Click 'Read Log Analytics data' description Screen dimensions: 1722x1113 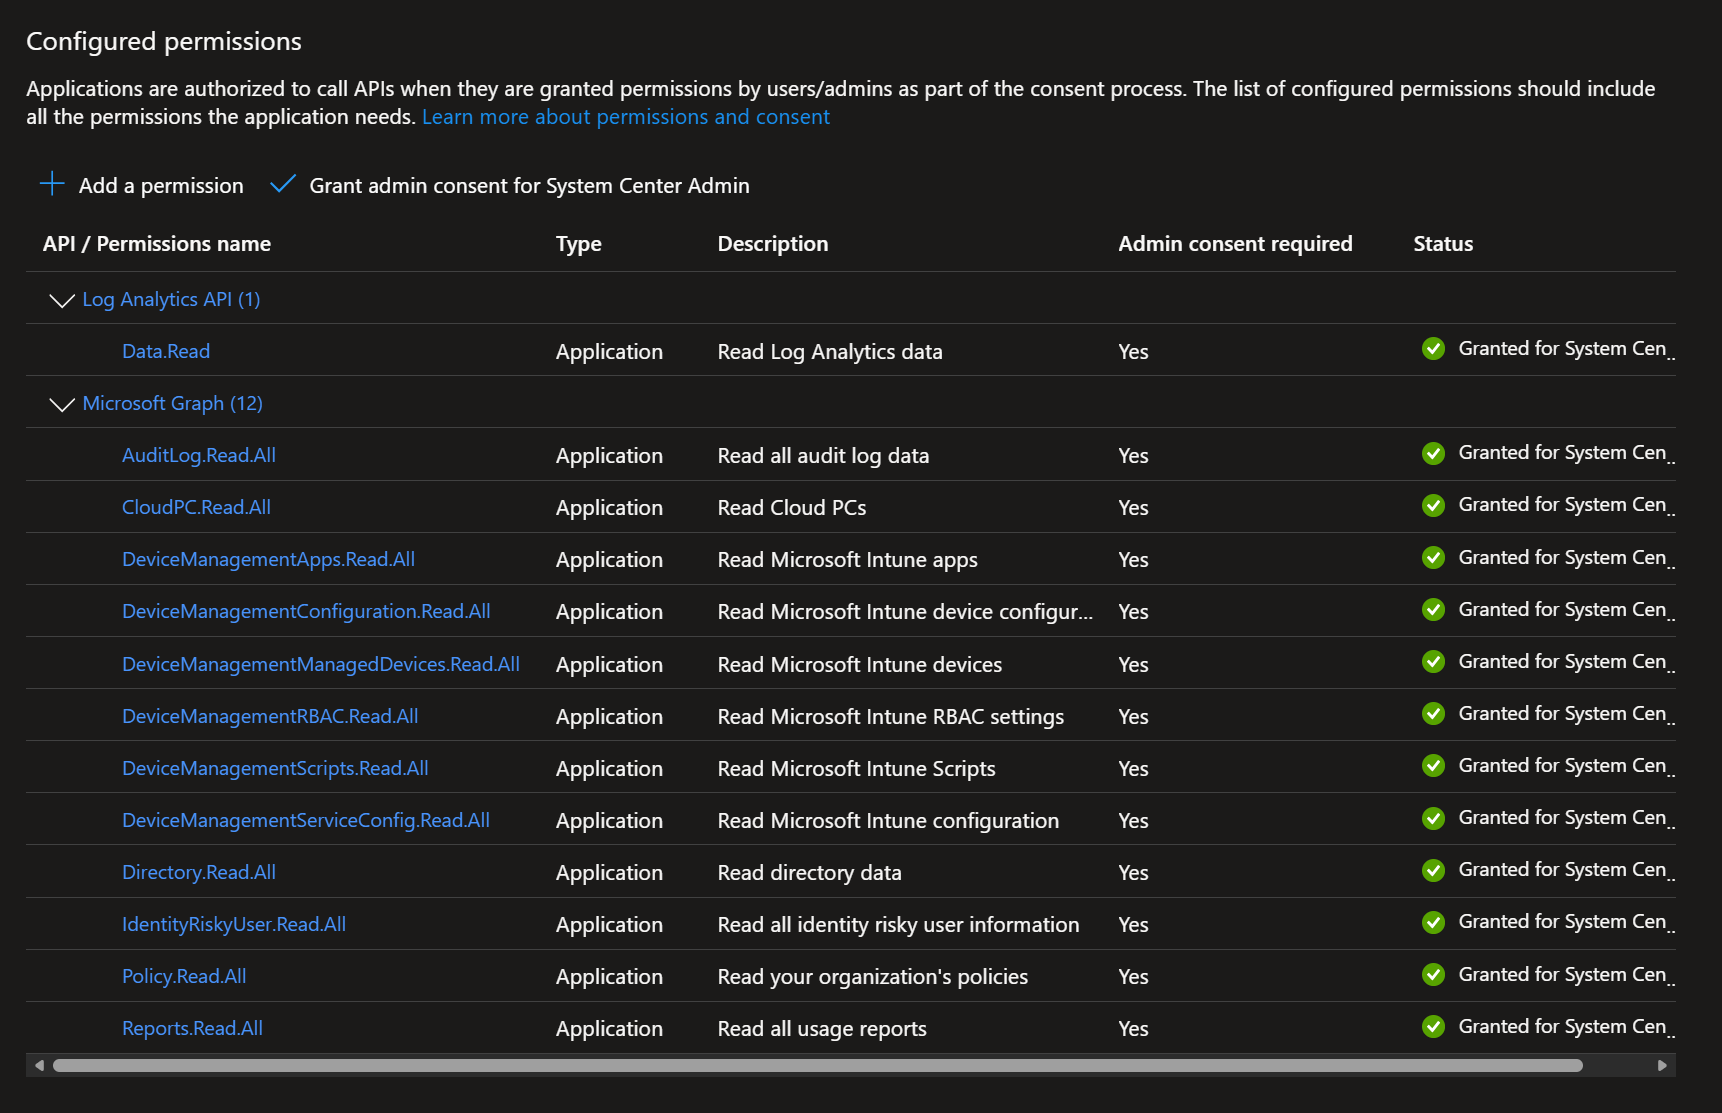click(830, 352)
